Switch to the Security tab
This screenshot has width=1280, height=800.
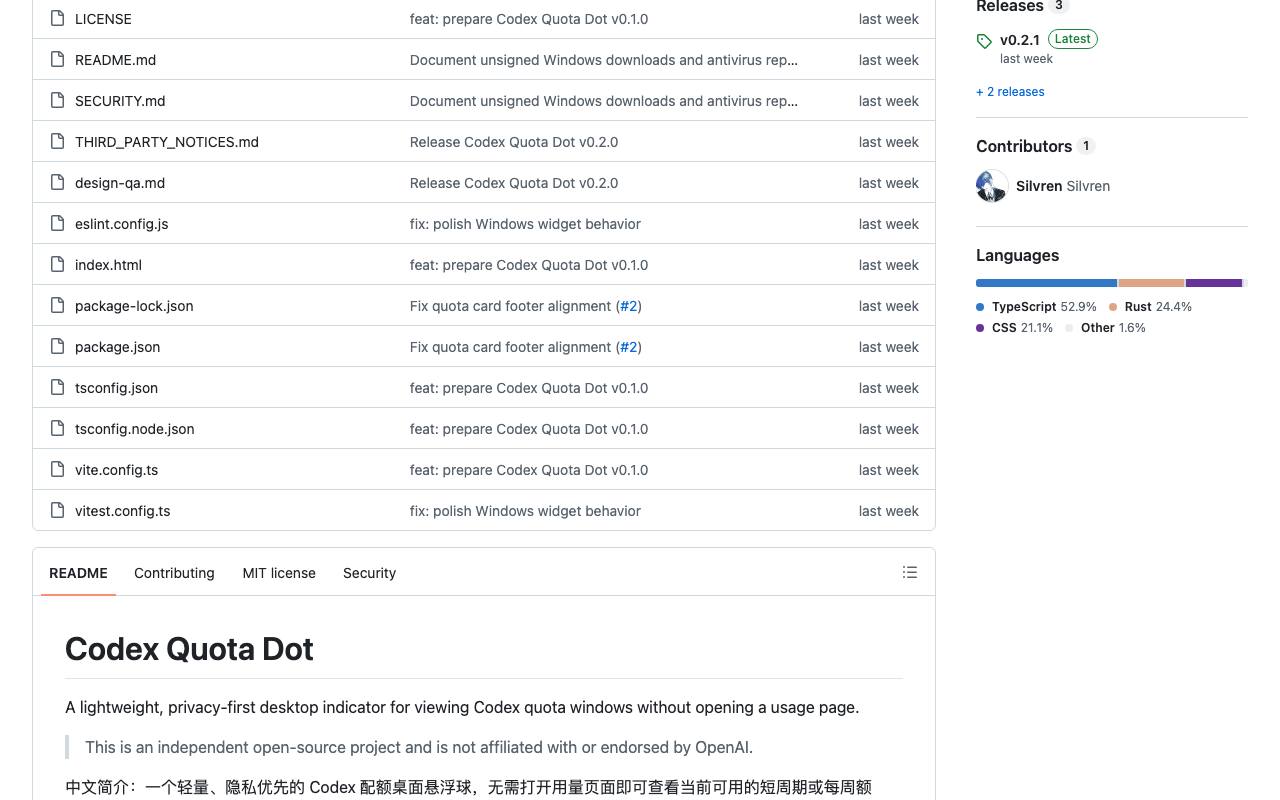pos(369,573)
